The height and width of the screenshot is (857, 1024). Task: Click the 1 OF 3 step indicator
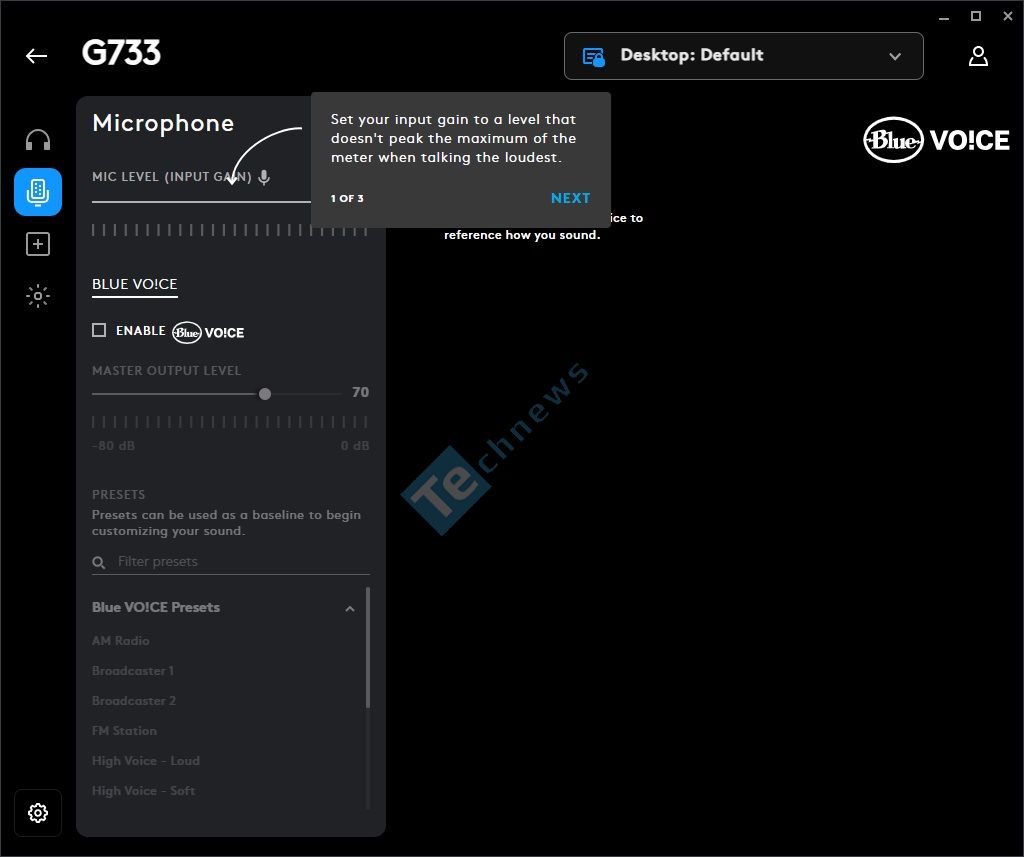[x=347, y=199]
